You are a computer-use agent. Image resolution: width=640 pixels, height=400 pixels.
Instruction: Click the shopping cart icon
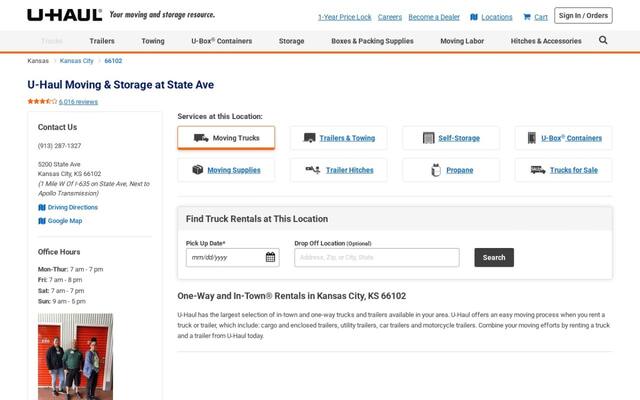(x=527, y=17)
